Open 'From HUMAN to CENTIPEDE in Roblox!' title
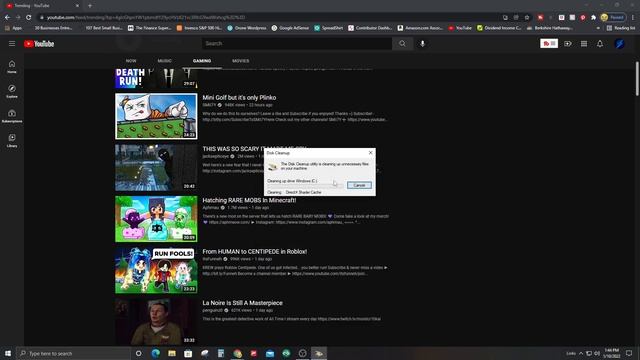640x360 pixels. pos(255,252)
